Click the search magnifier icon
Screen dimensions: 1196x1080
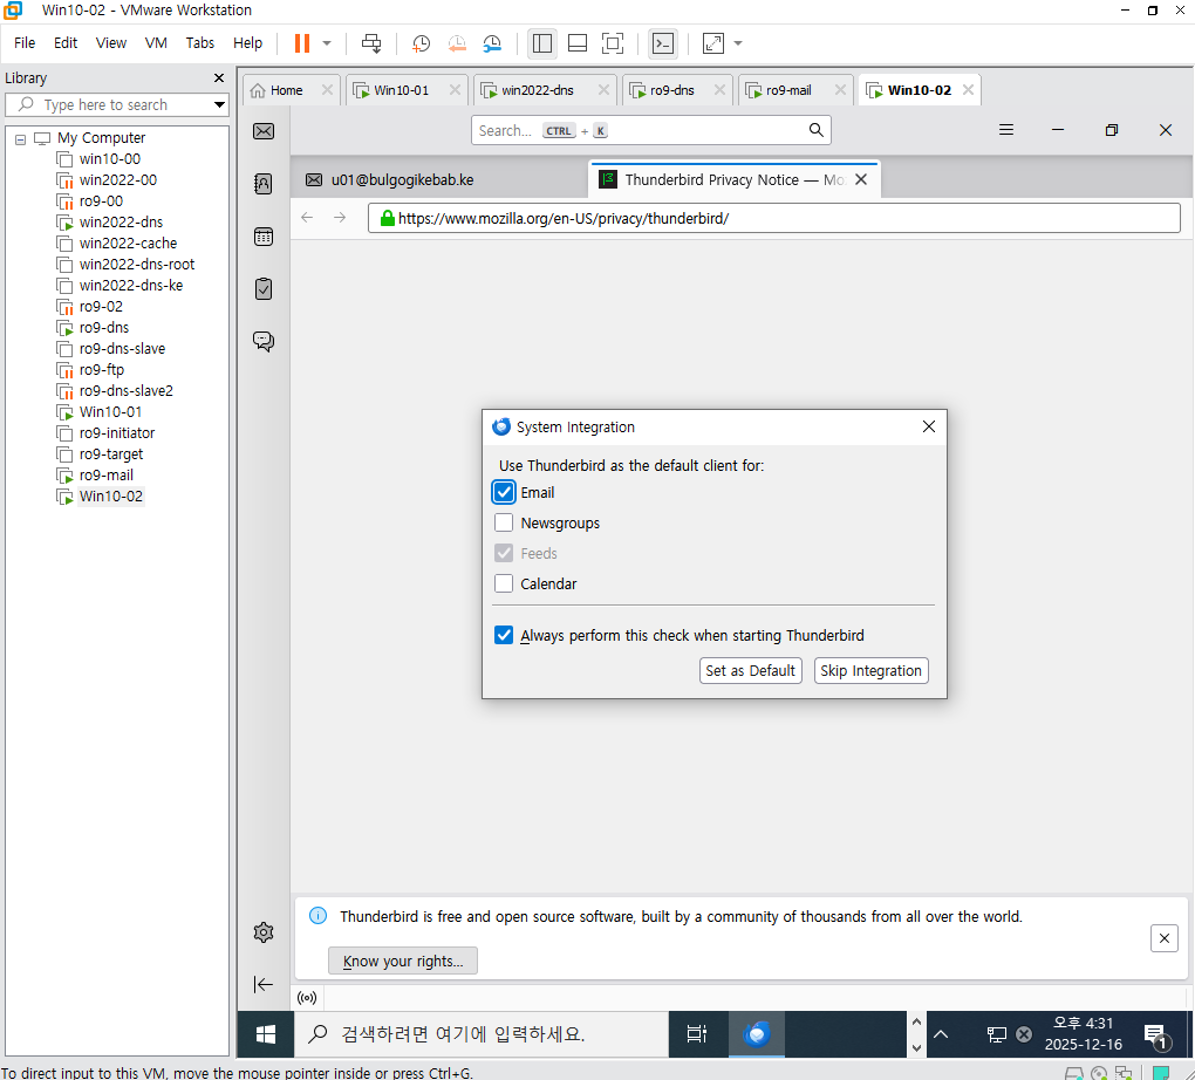(816, 130)
